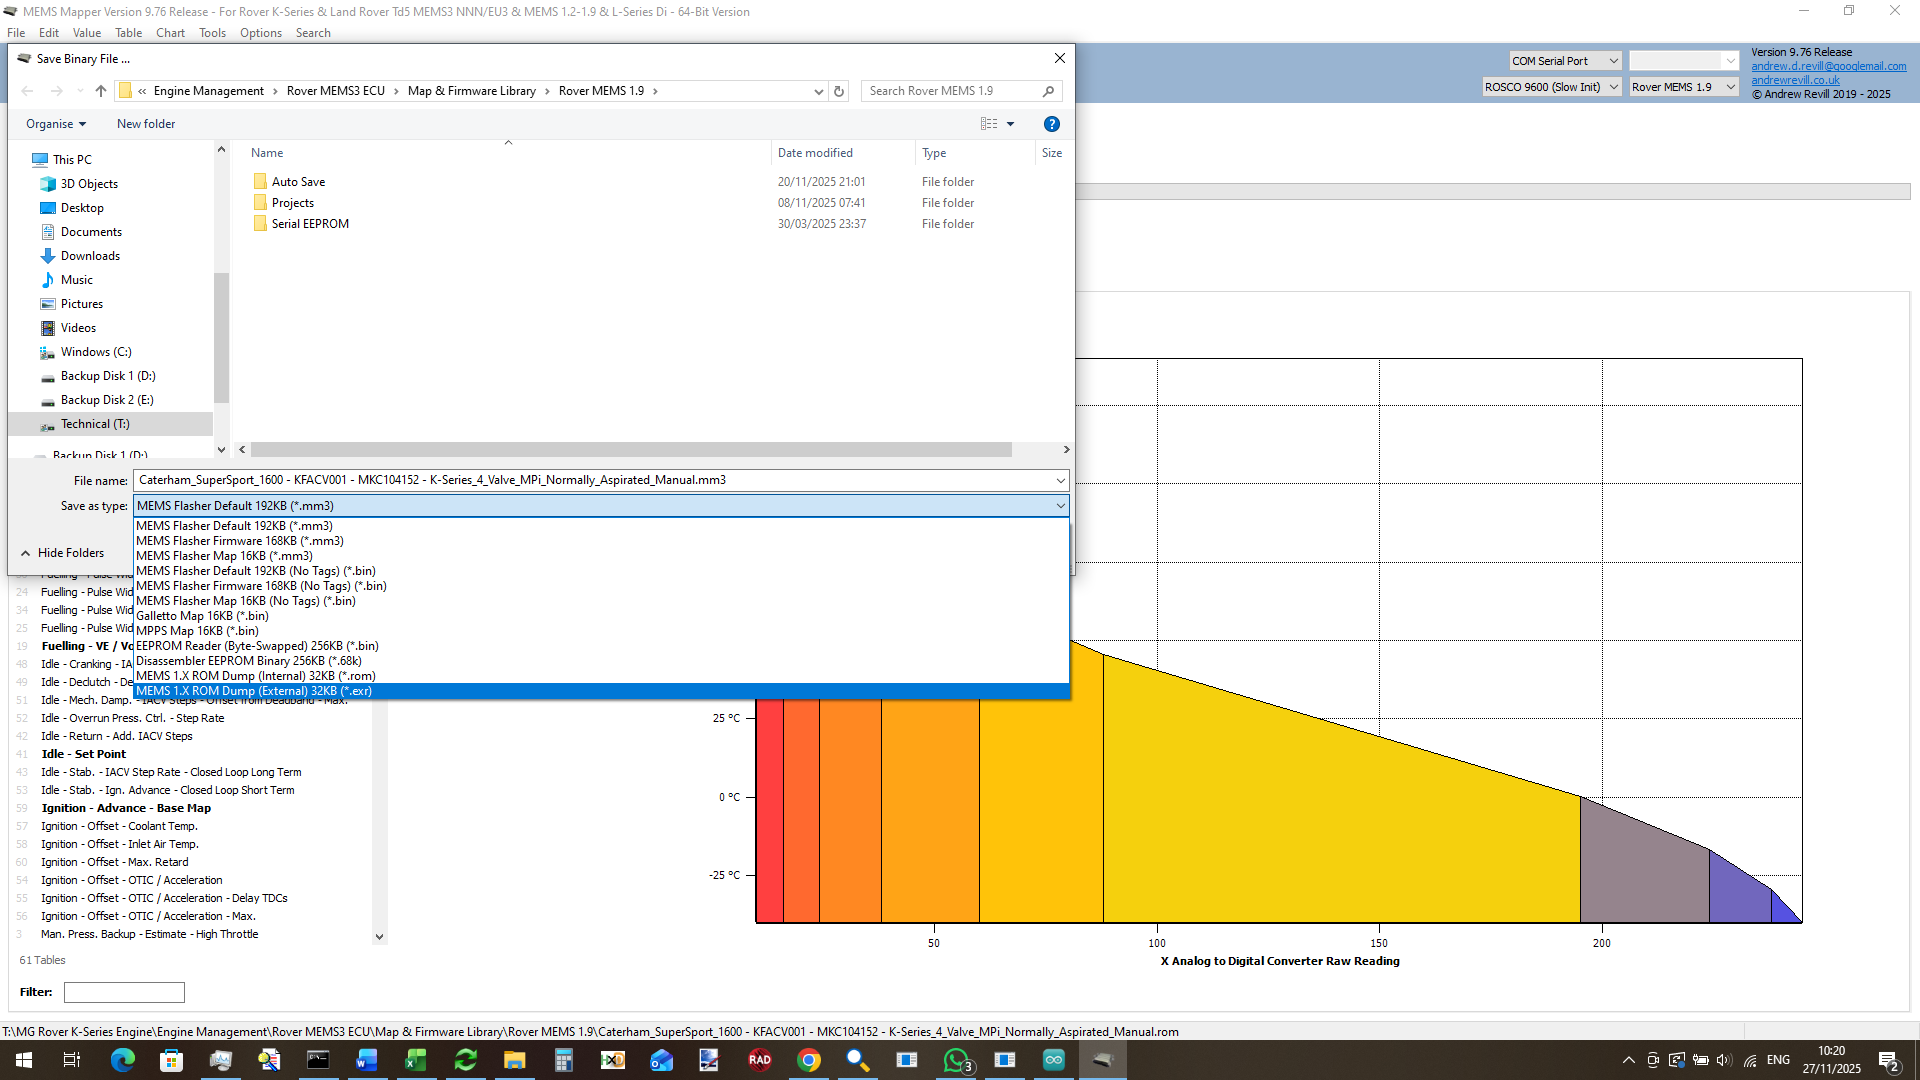This screenshot has width=1920, height=1080.
Task: Select Galletto Map 16KB file type
Action: coord(202,616)
